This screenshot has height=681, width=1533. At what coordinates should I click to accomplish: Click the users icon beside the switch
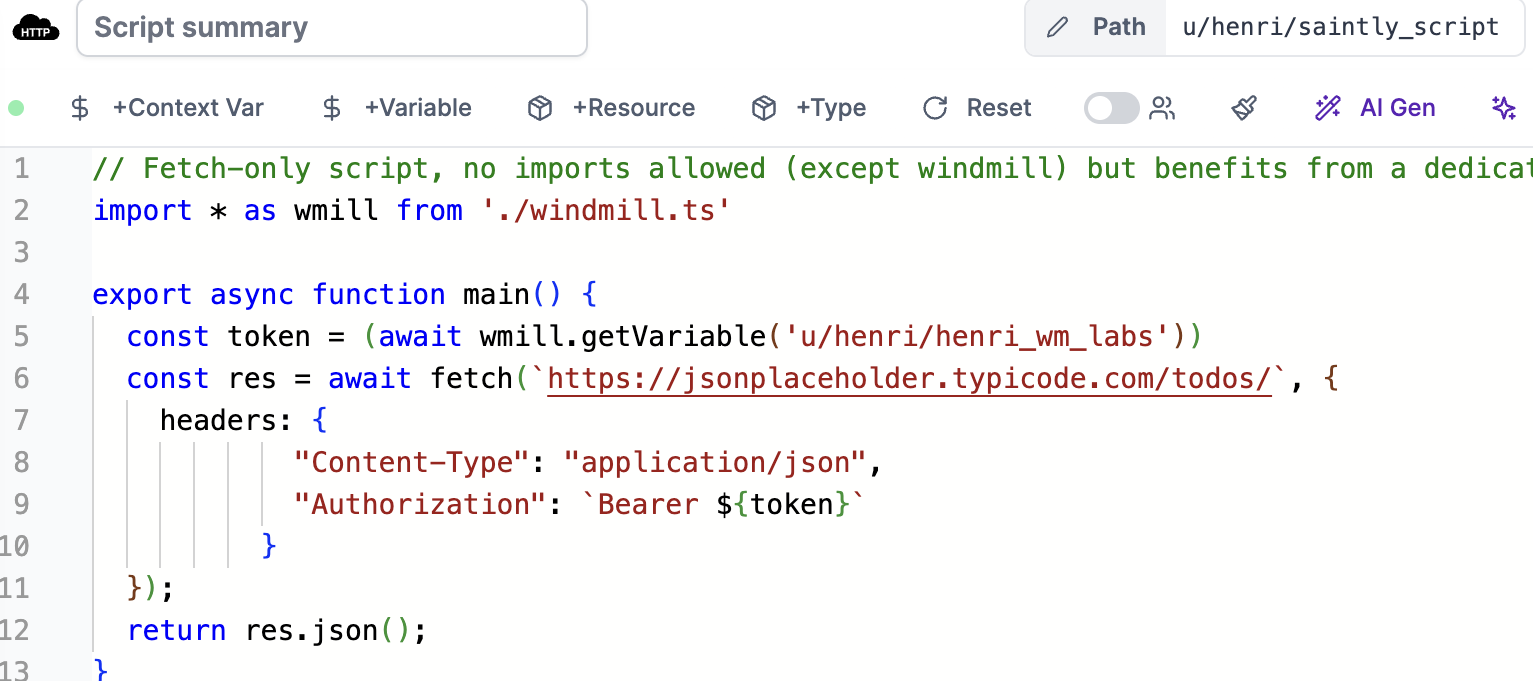point(1162,108)
